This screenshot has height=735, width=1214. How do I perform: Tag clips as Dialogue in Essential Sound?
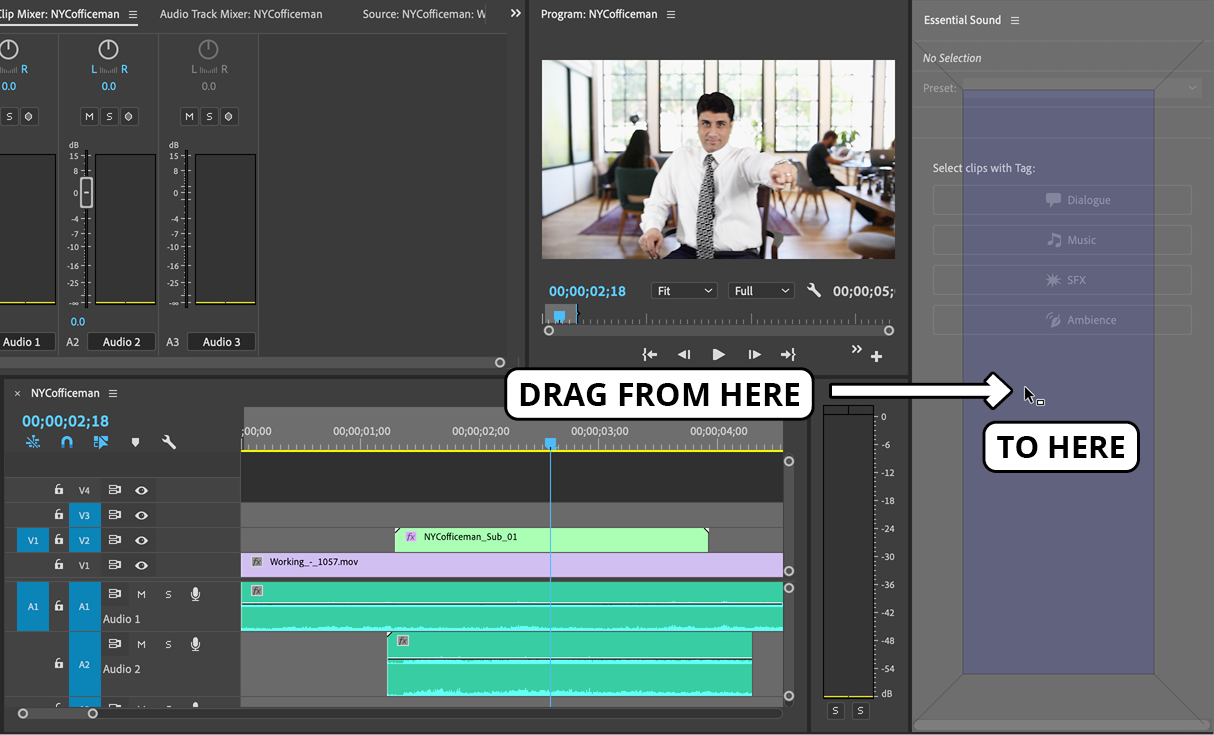point(1062,200)
